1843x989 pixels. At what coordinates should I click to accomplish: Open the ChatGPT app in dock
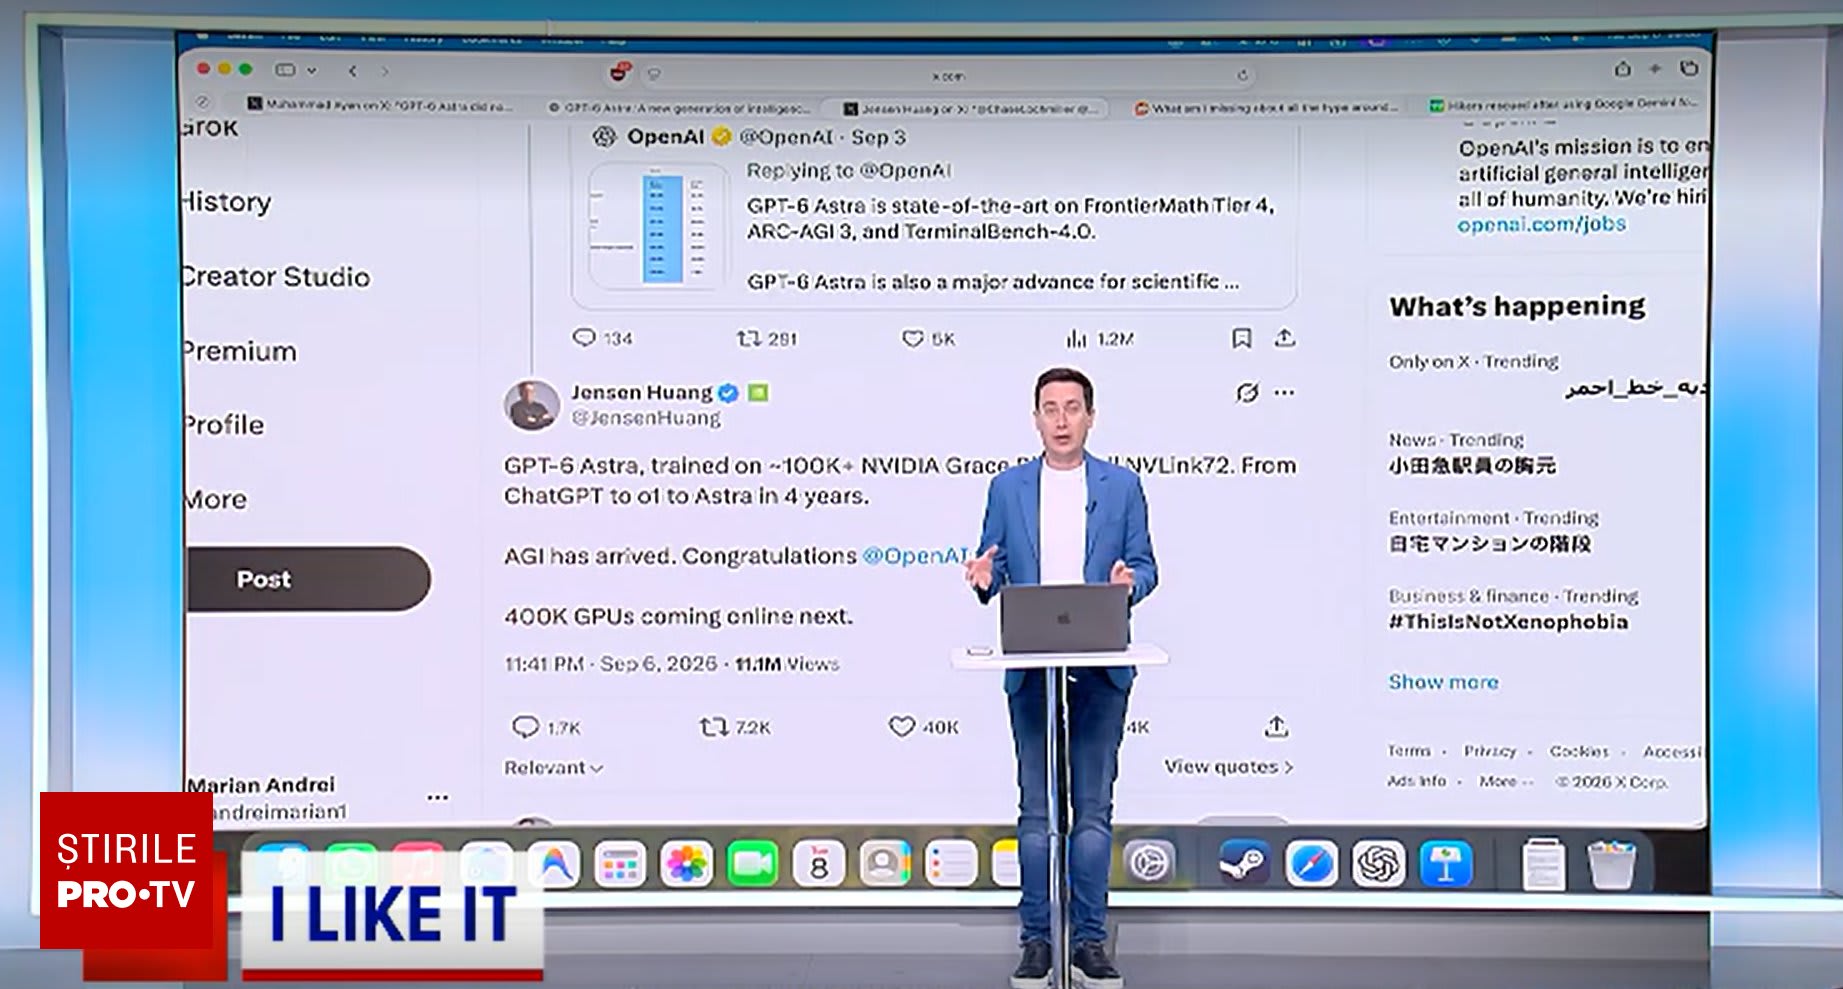pyautogui.click(x=1378, y=863)
